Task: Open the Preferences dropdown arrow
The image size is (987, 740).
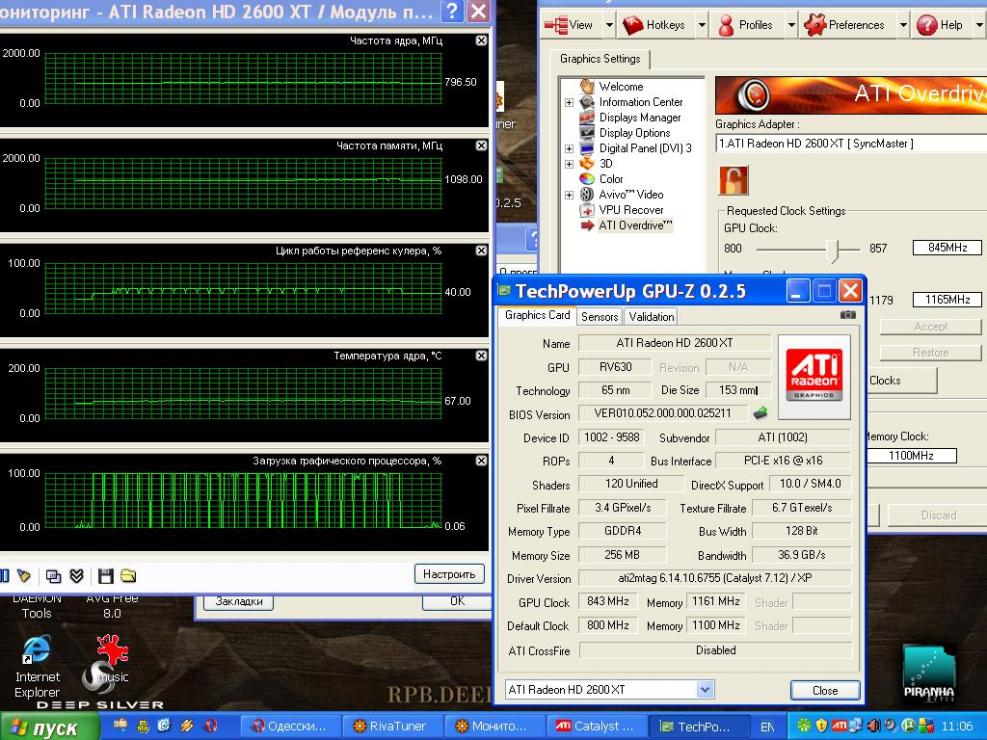Action: pos(903,25)
